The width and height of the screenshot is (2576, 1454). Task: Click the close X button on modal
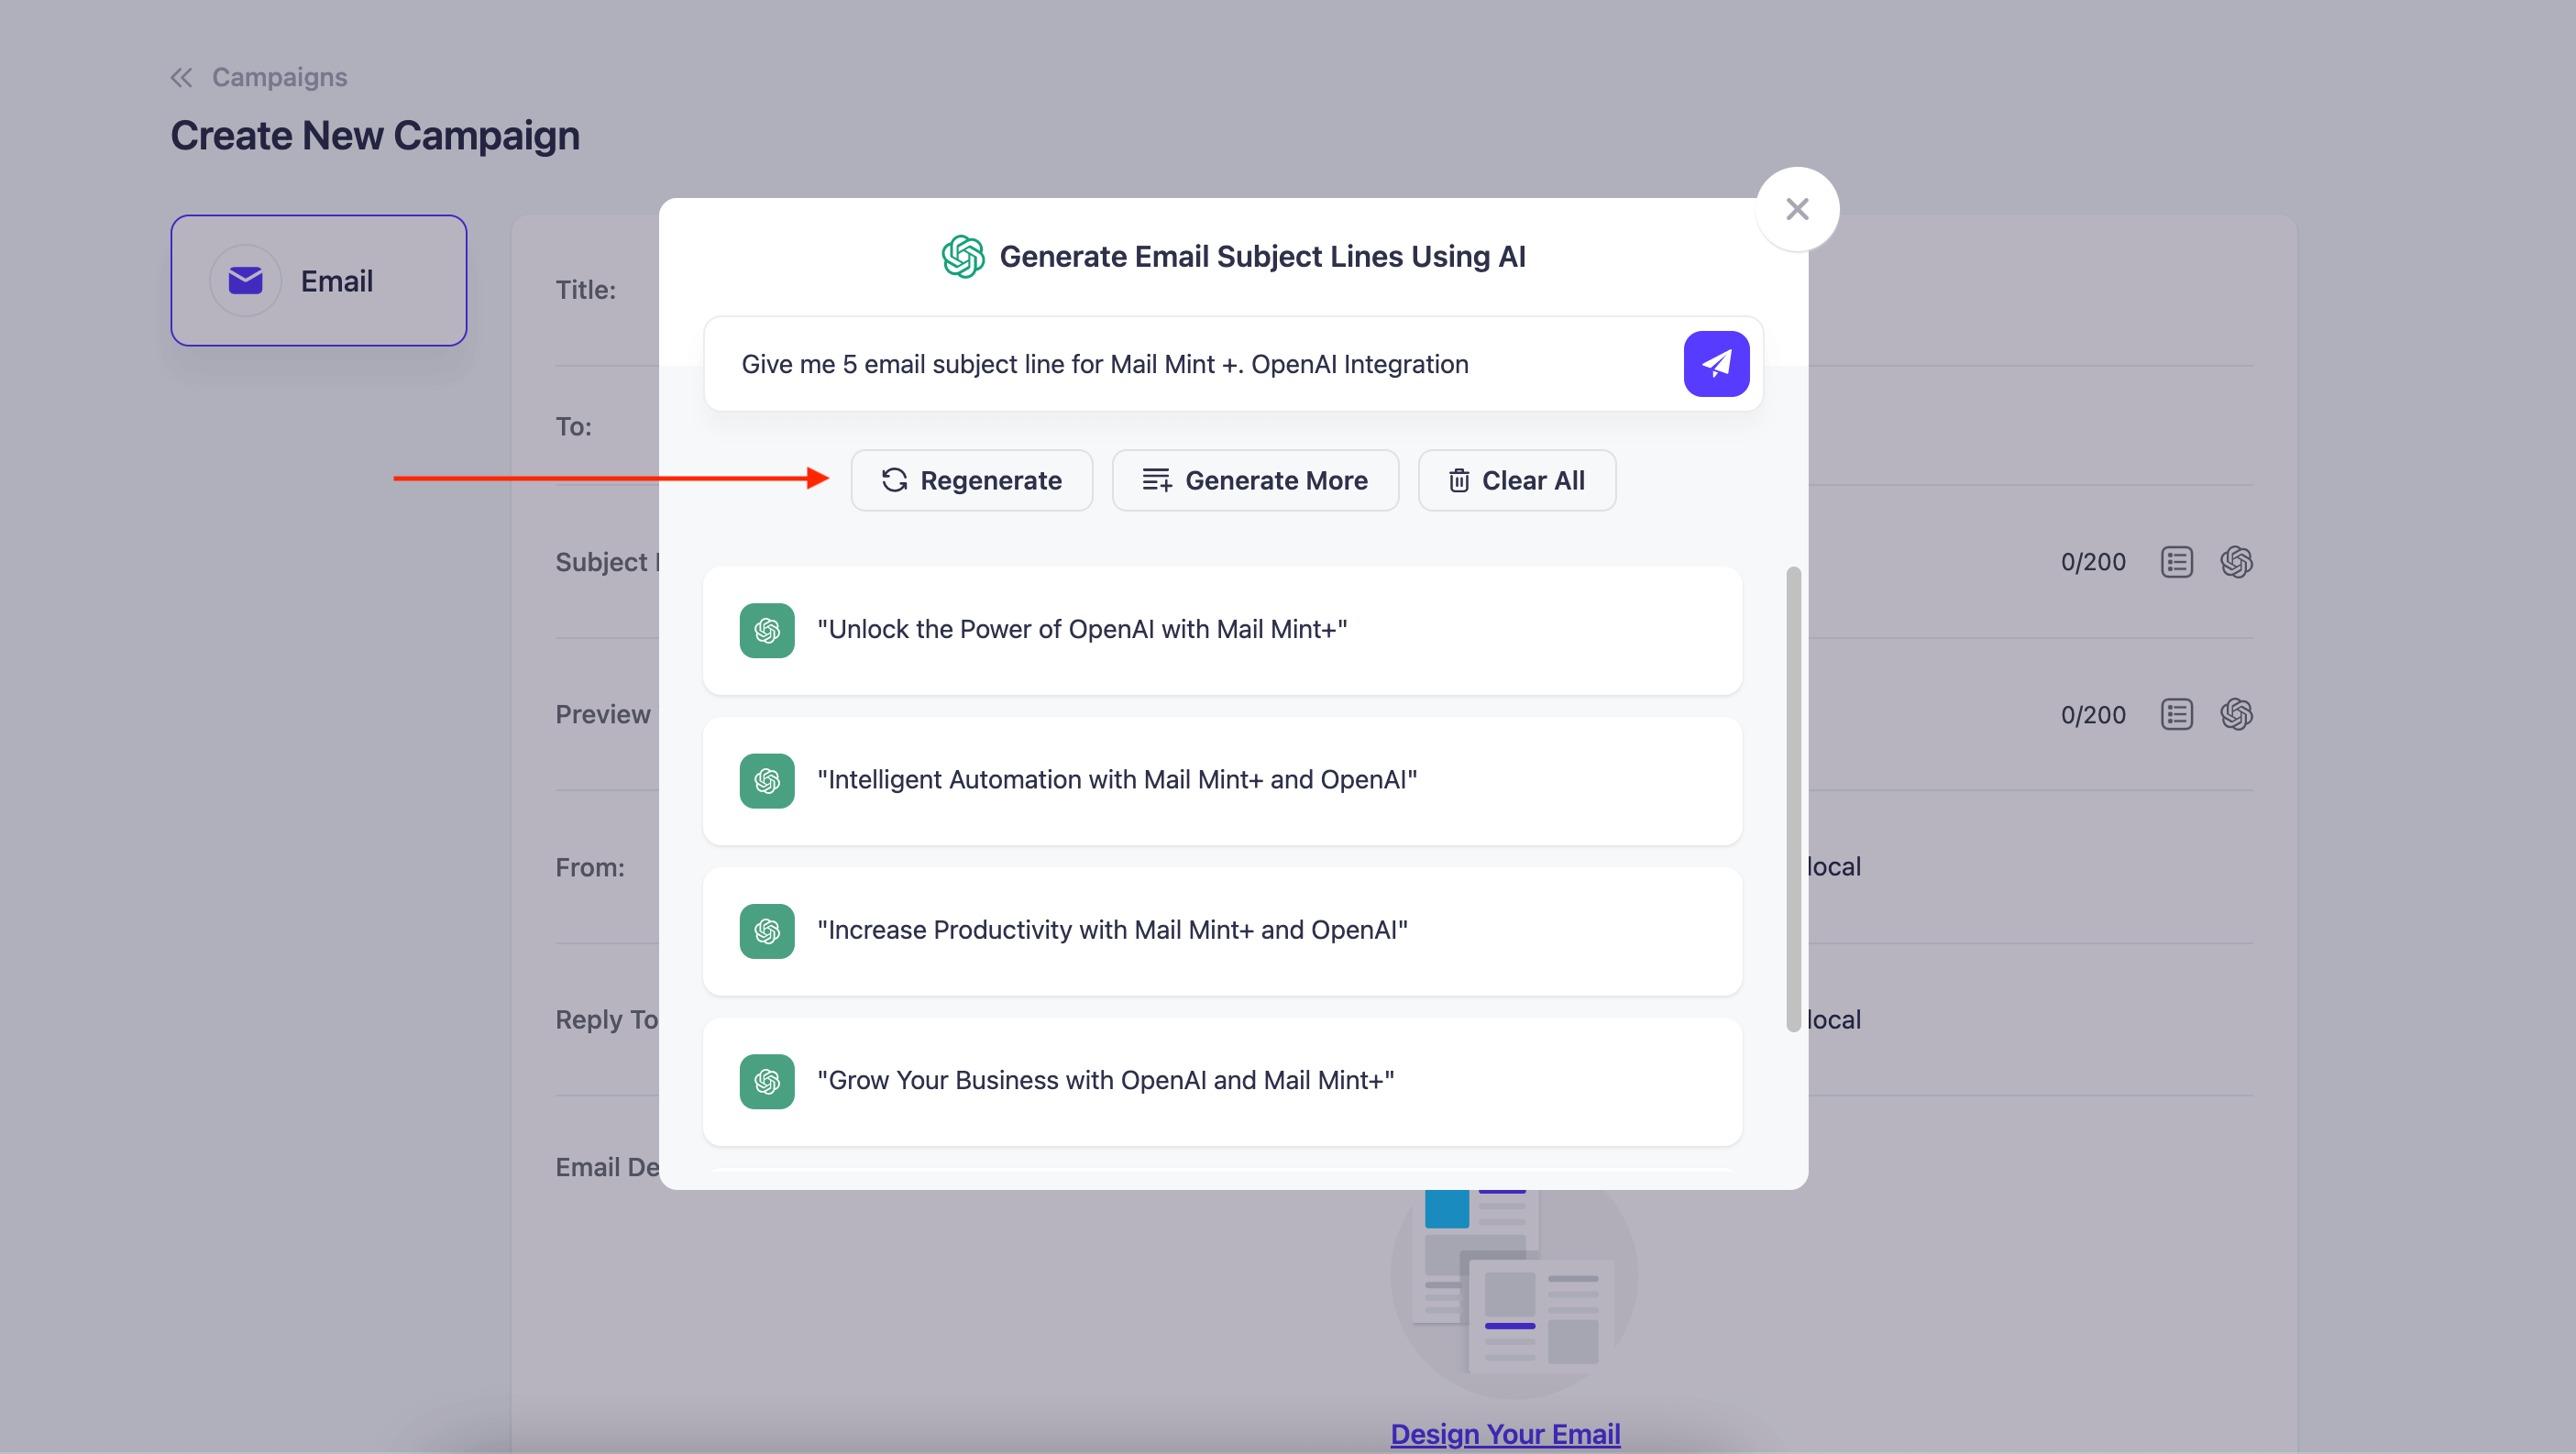[x=1798, y=207]
